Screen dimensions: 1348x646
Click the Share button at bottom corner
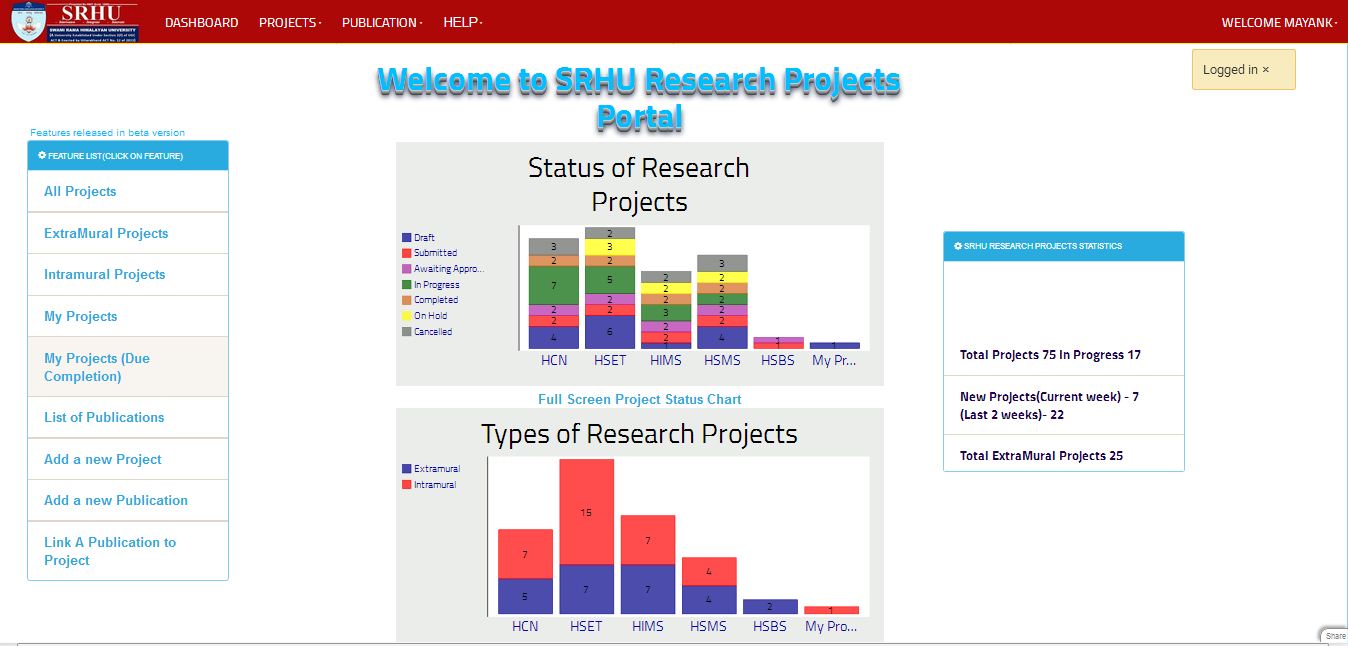point(1336,636)
